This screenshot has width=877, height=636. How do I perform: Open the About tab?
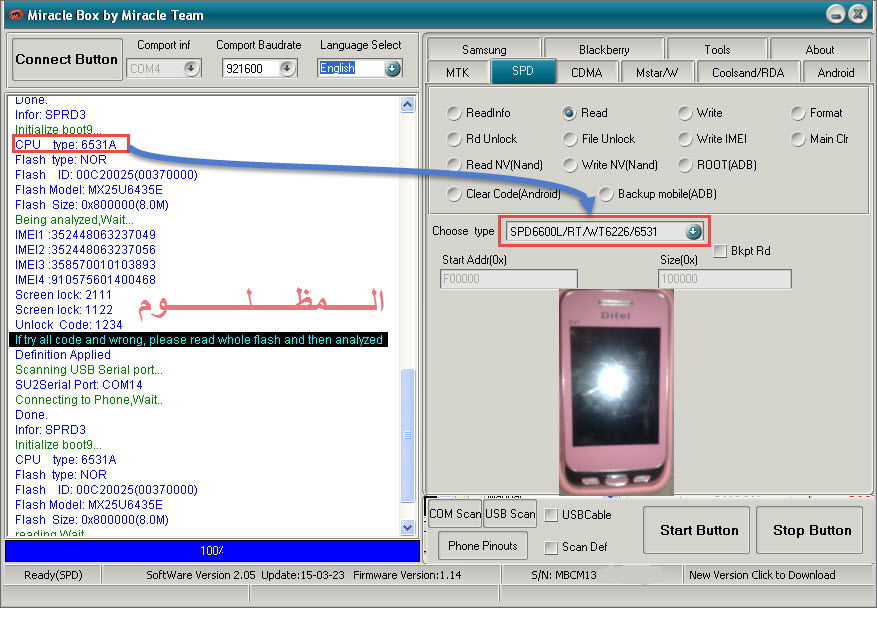tap(819, 49)
